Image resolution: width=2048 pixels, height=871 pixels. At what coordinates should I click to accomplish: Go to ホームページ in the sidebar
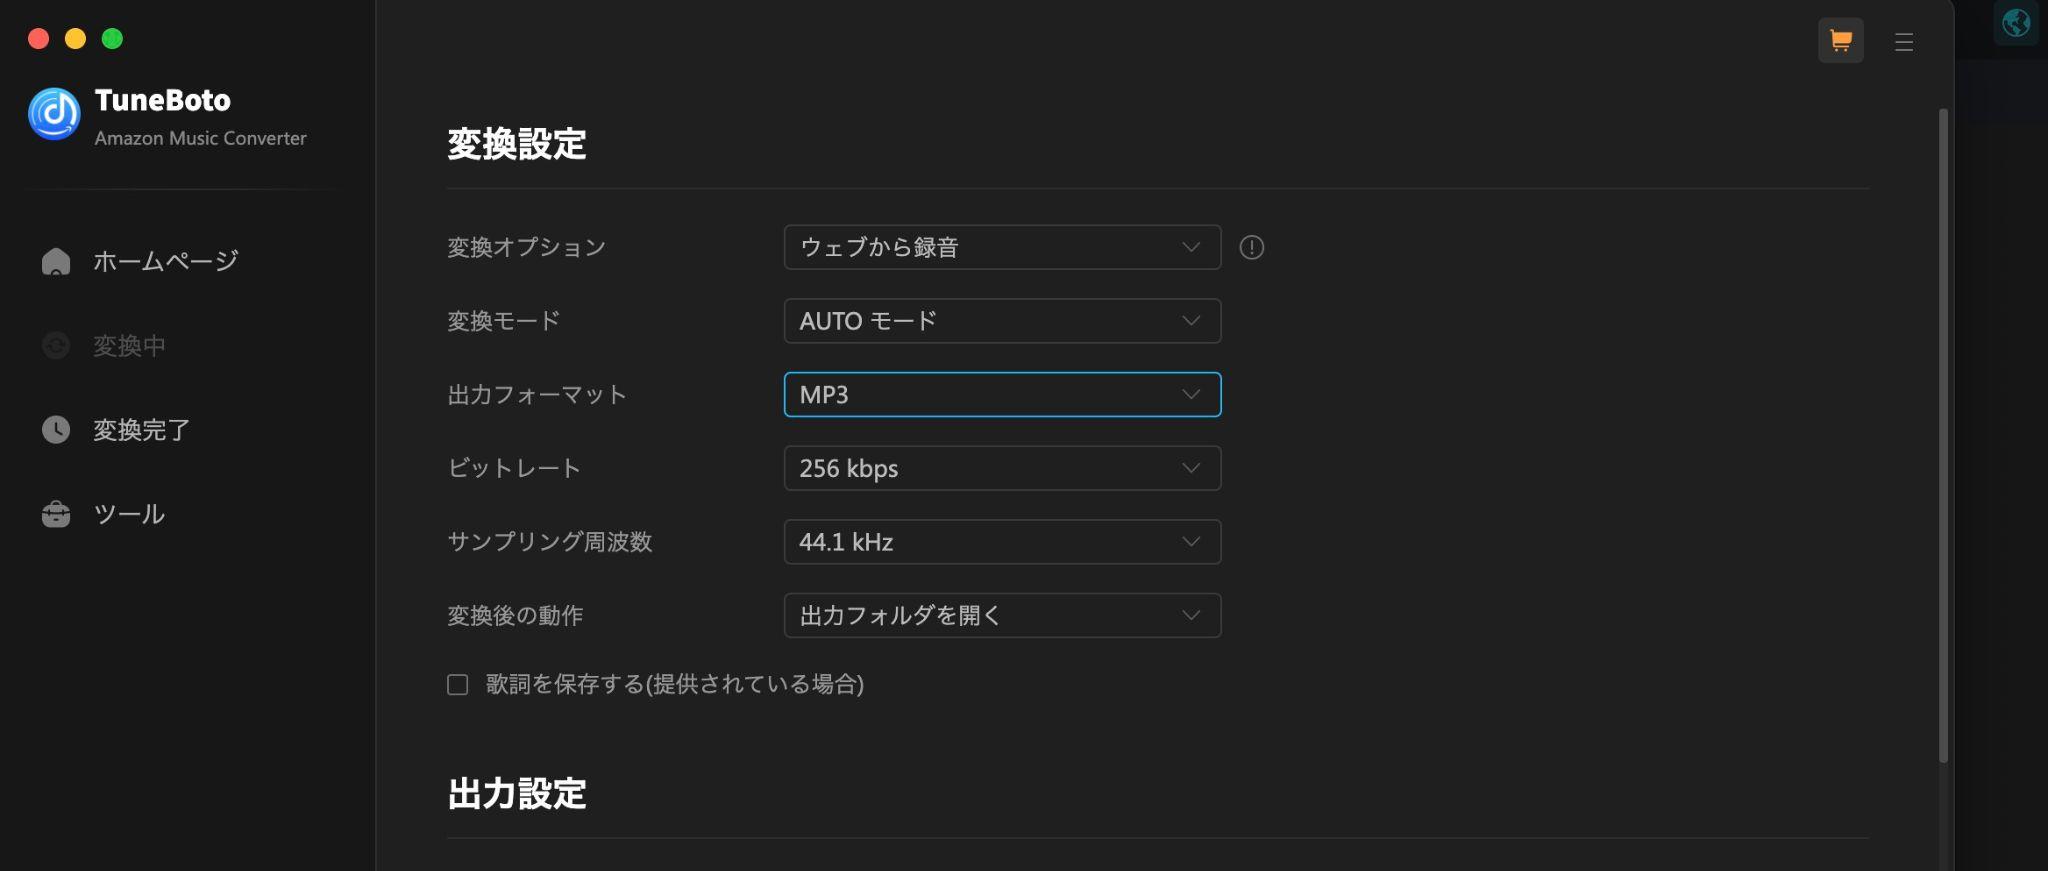(x=166, y=261)
